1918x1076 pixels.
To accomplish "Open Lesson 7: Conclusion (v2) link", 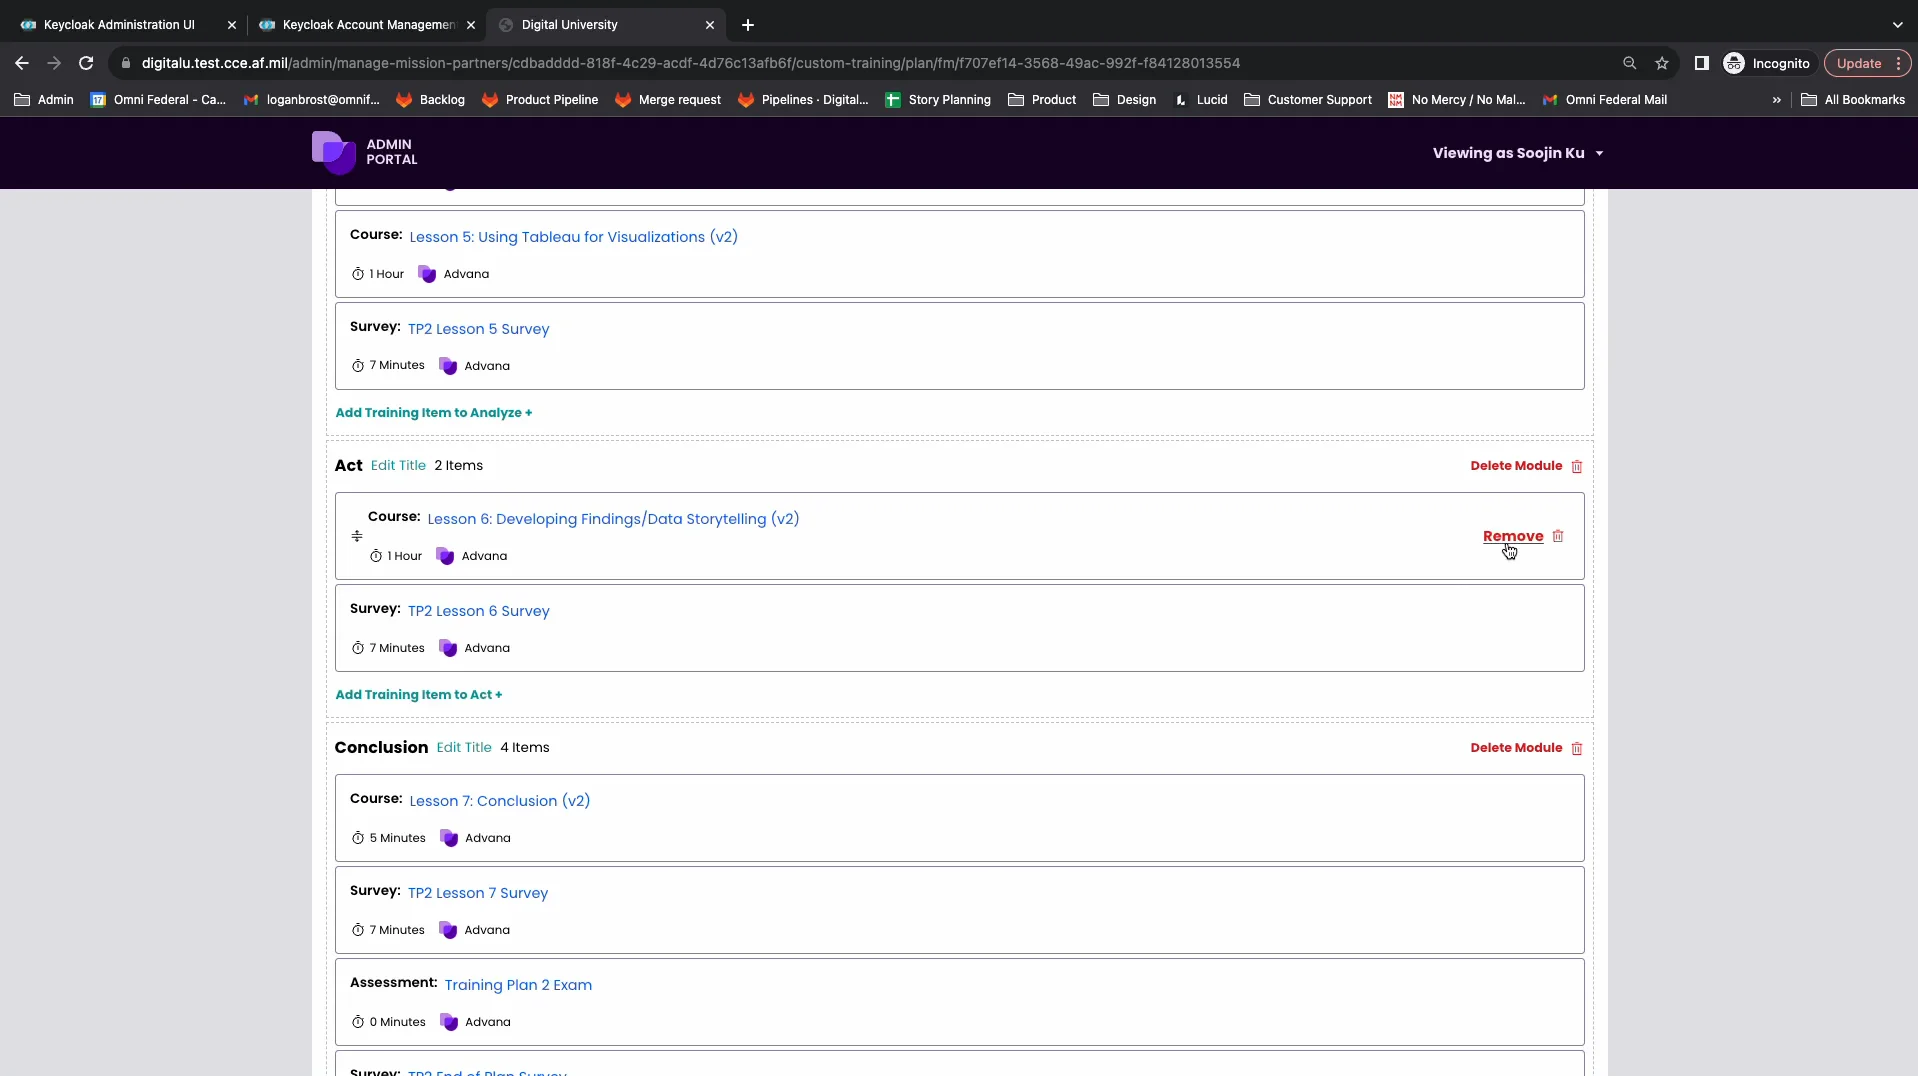I will click(499, 801).
